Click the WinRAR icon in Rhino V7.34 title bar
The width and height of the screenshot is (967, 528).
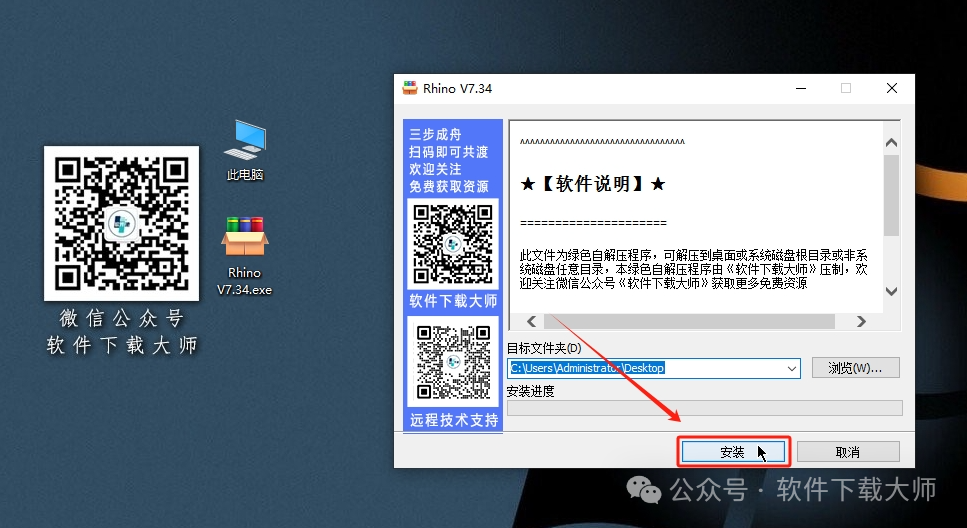click(409, 88)
